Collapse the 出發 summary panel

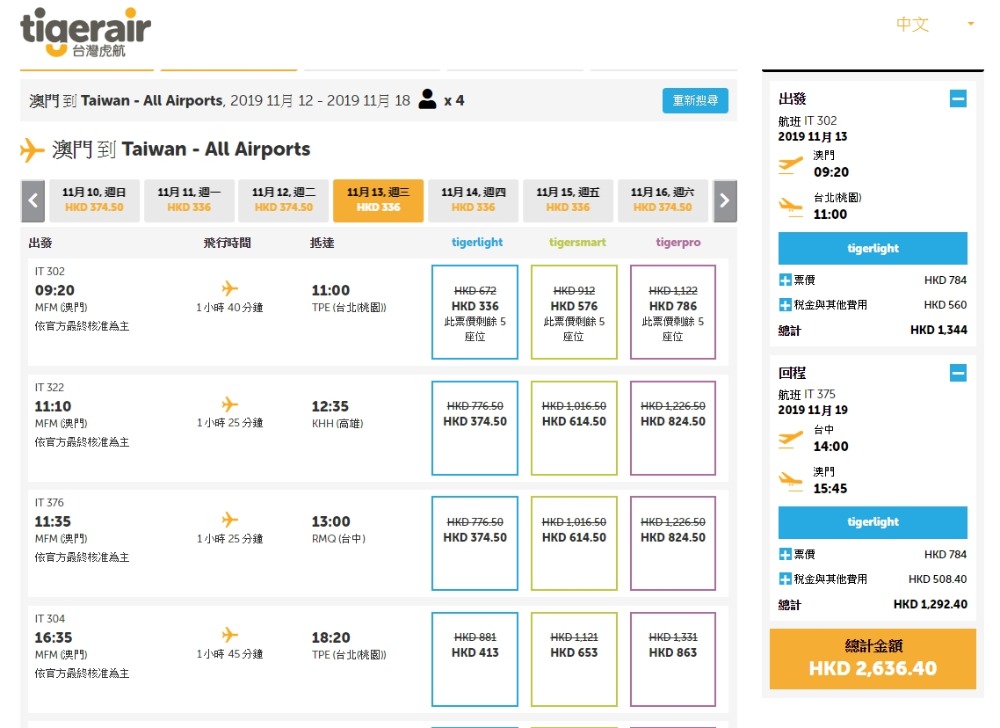tap(958, 99)
